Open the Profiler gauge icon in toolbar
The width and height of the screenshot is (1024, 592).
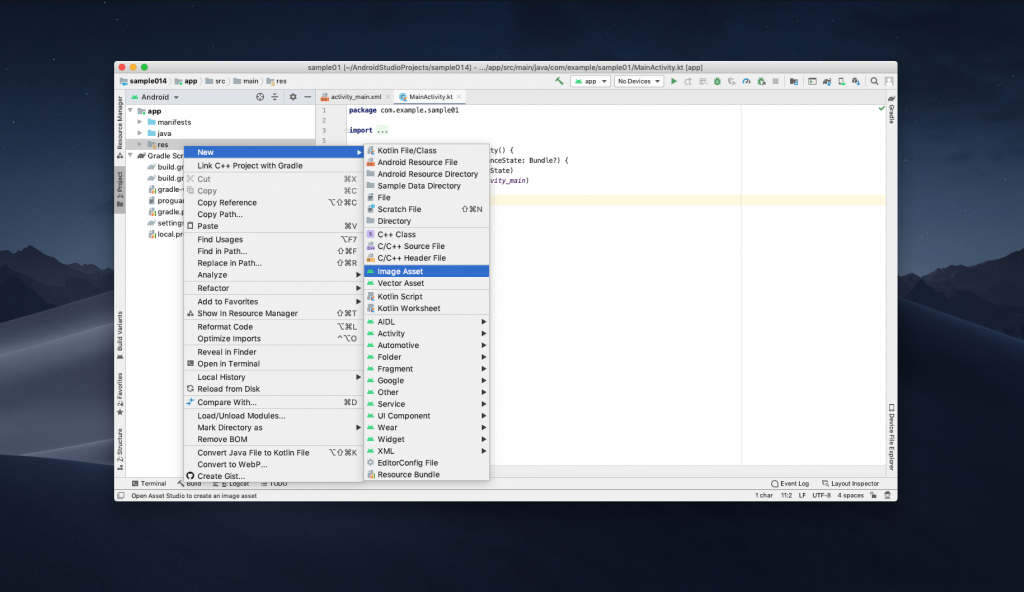click(746, 81)
